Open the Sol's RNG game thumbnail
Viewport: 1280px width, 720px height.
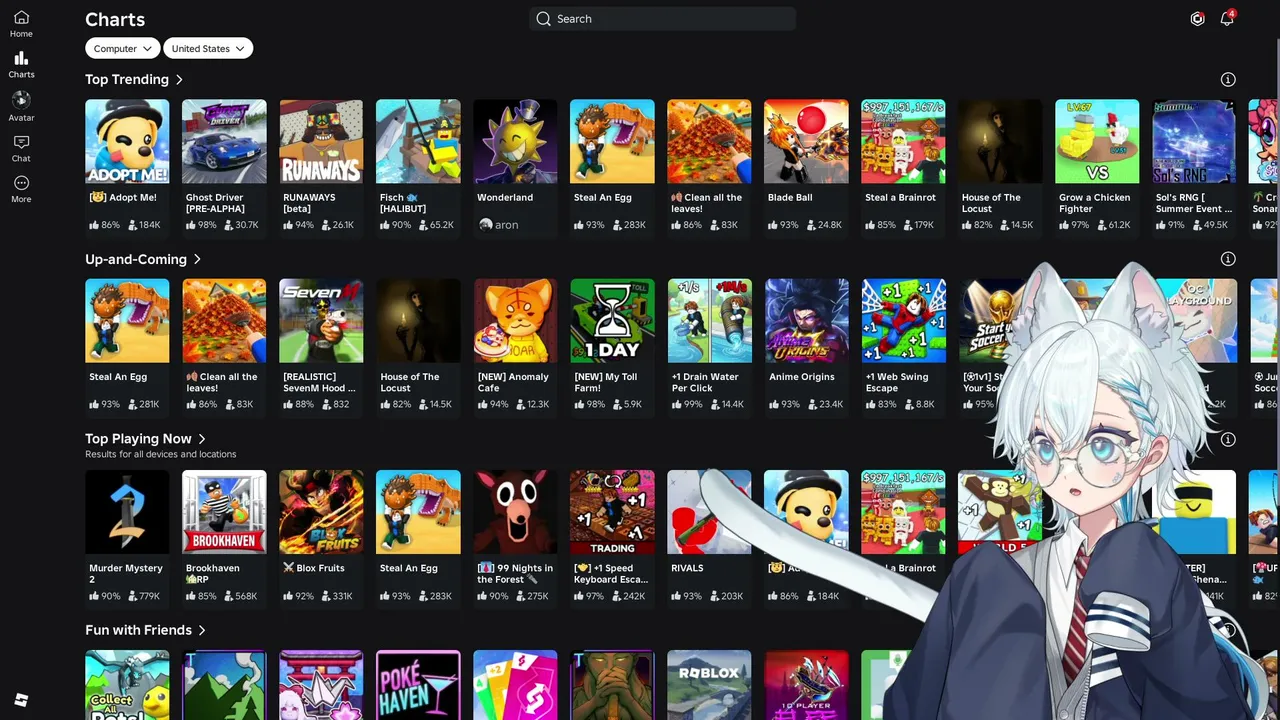pos(1194,141)
